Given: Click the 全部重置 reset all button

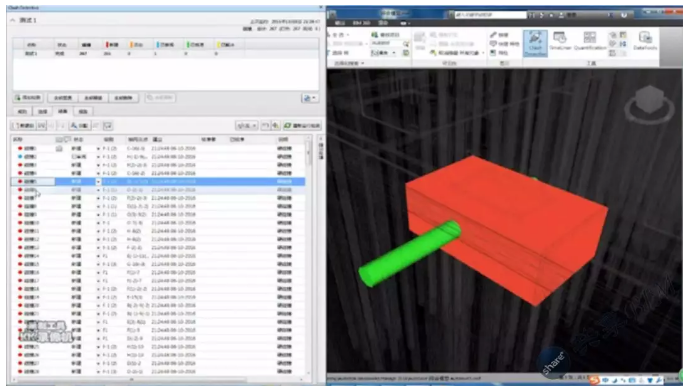Looking at the screenshot, I should click(x=63, y=98).
